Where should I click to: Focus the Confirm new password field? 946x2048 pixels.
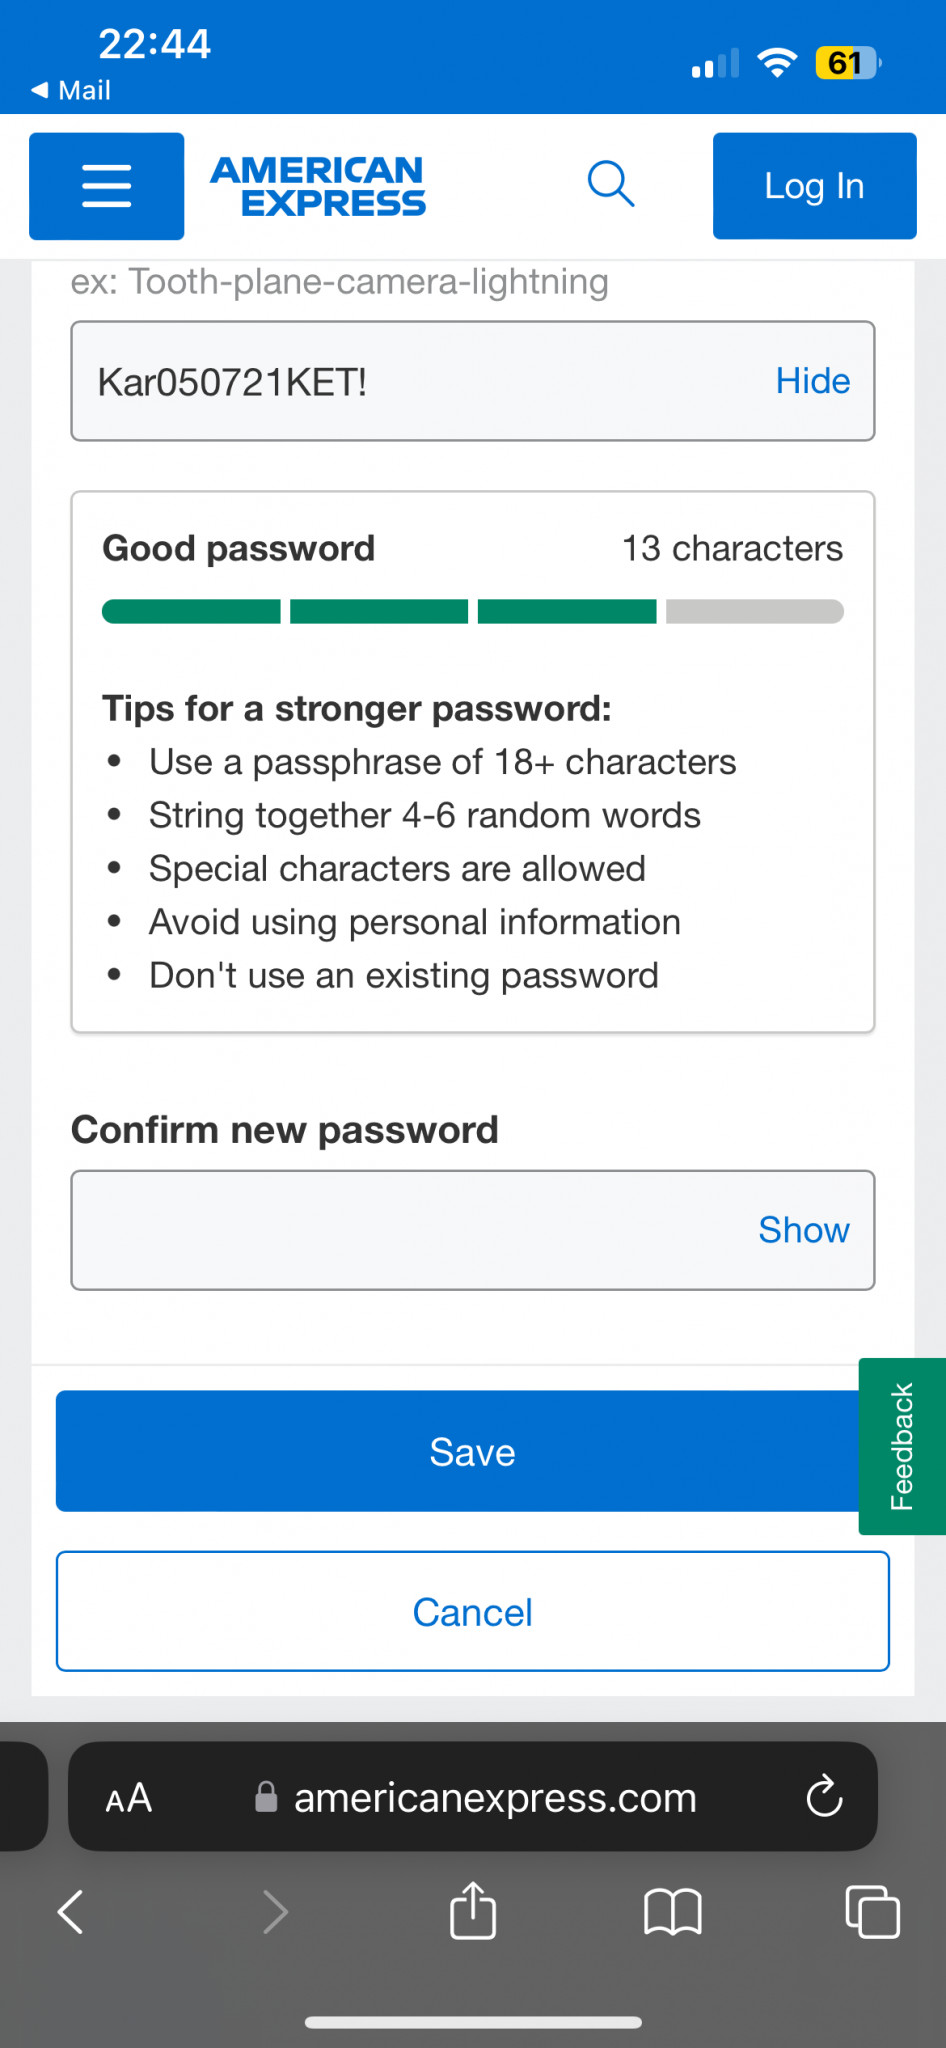pos(472,1230)
